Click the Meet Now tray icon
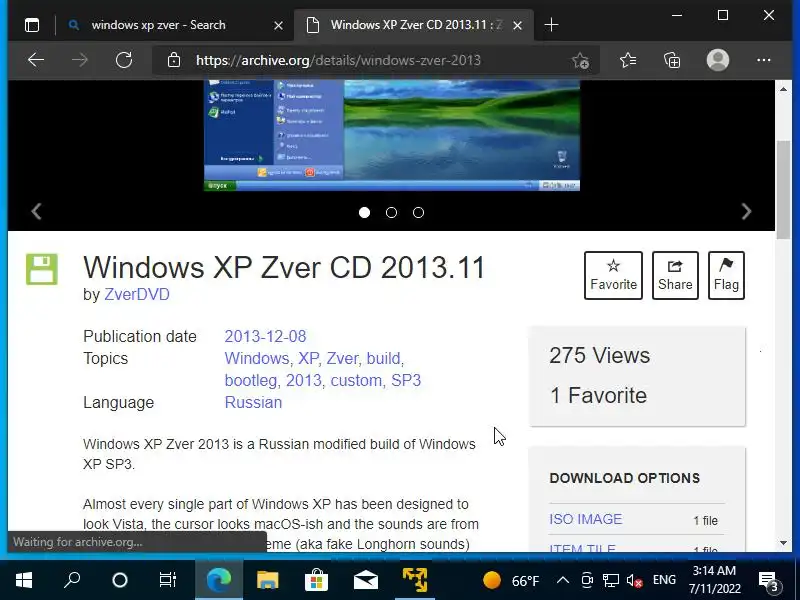The image size is (800, 600). (587, 580)
